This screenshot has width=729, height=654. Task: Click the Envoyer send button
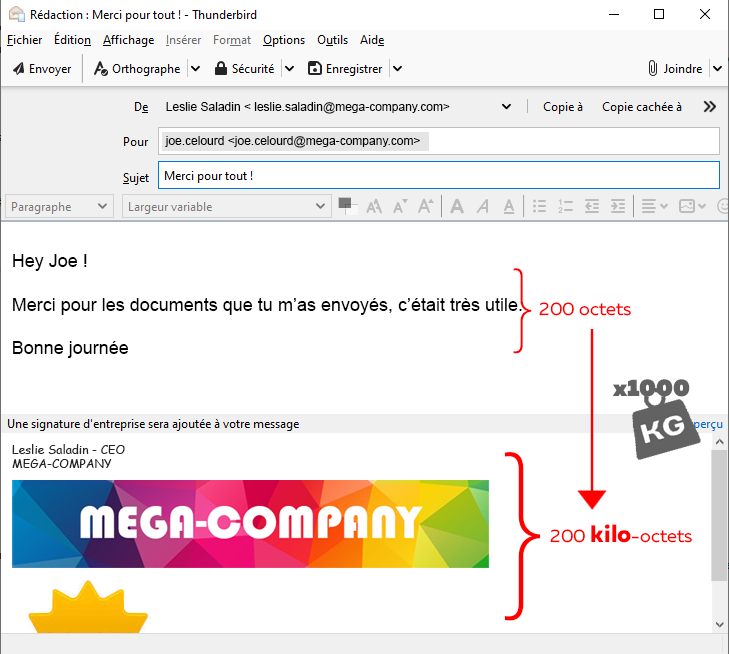pyautogui.click(x=42, y=69)
